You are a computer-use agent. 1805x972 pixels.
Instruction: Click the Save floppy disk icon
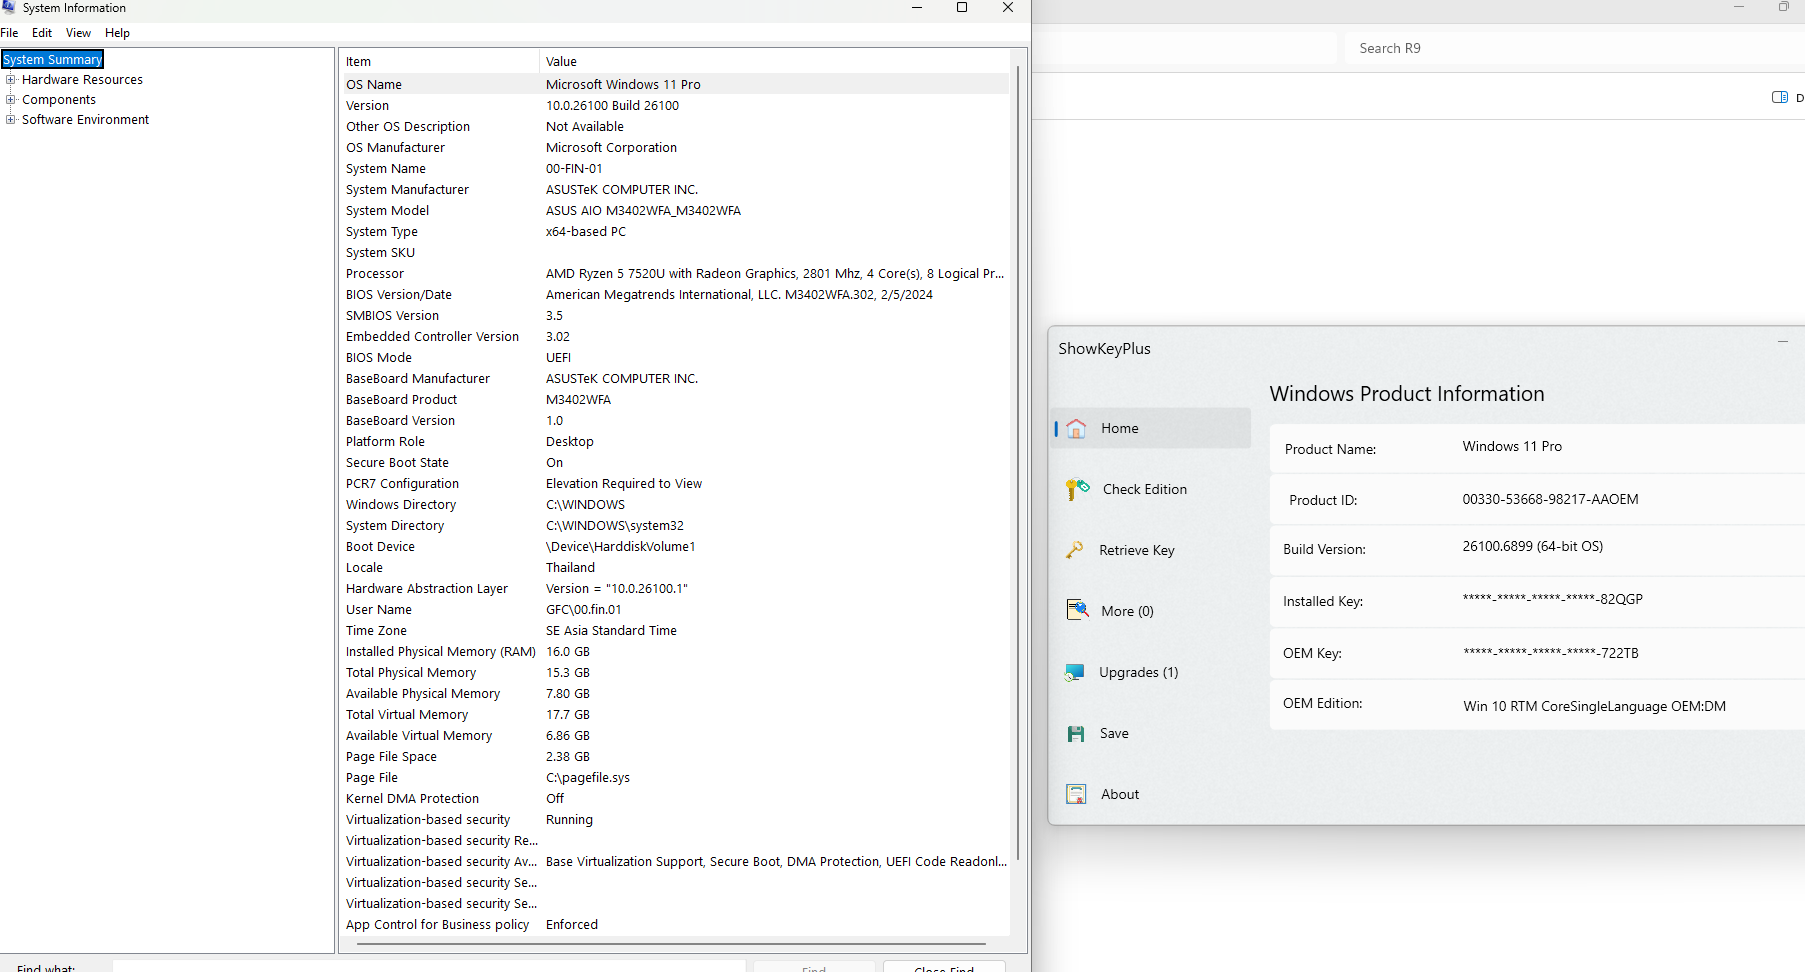[x=1076, y=734]
